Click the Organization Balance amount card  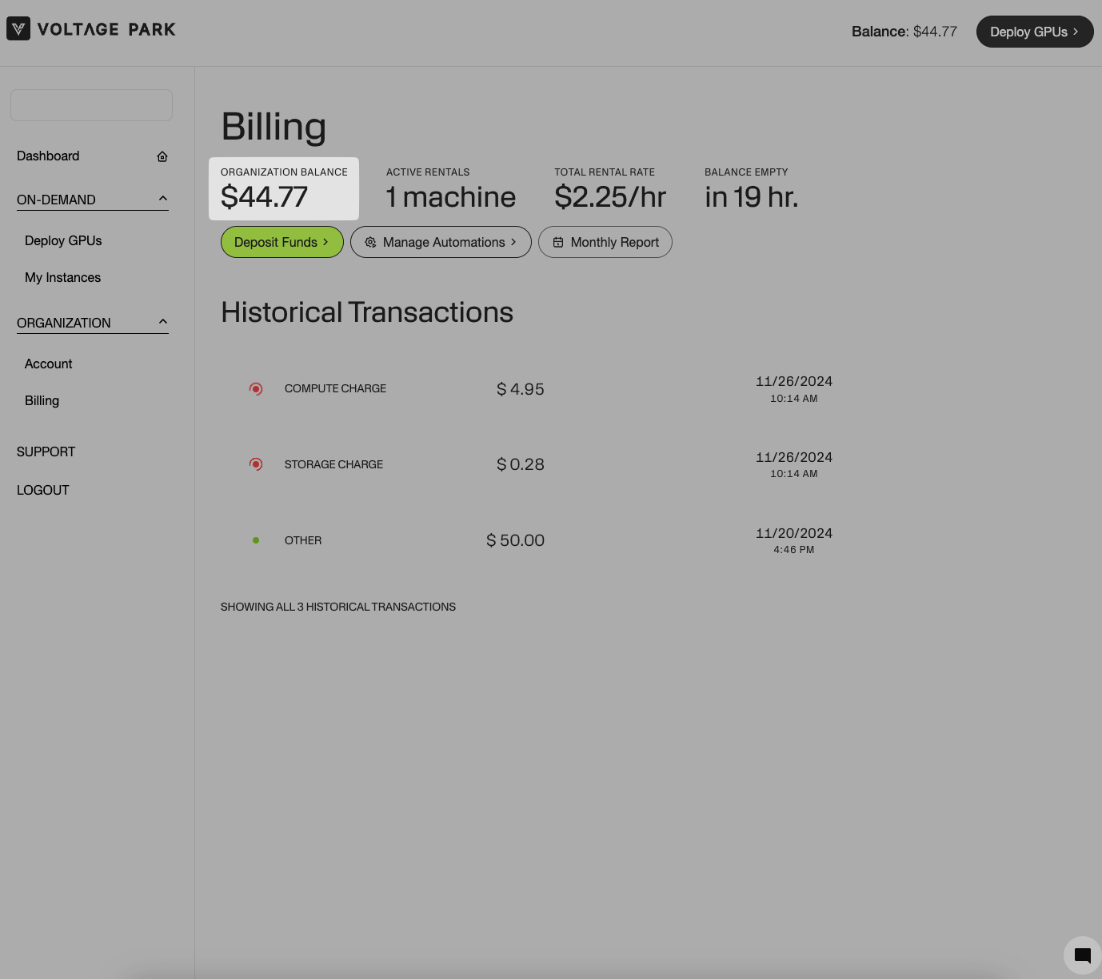(283, 188)
